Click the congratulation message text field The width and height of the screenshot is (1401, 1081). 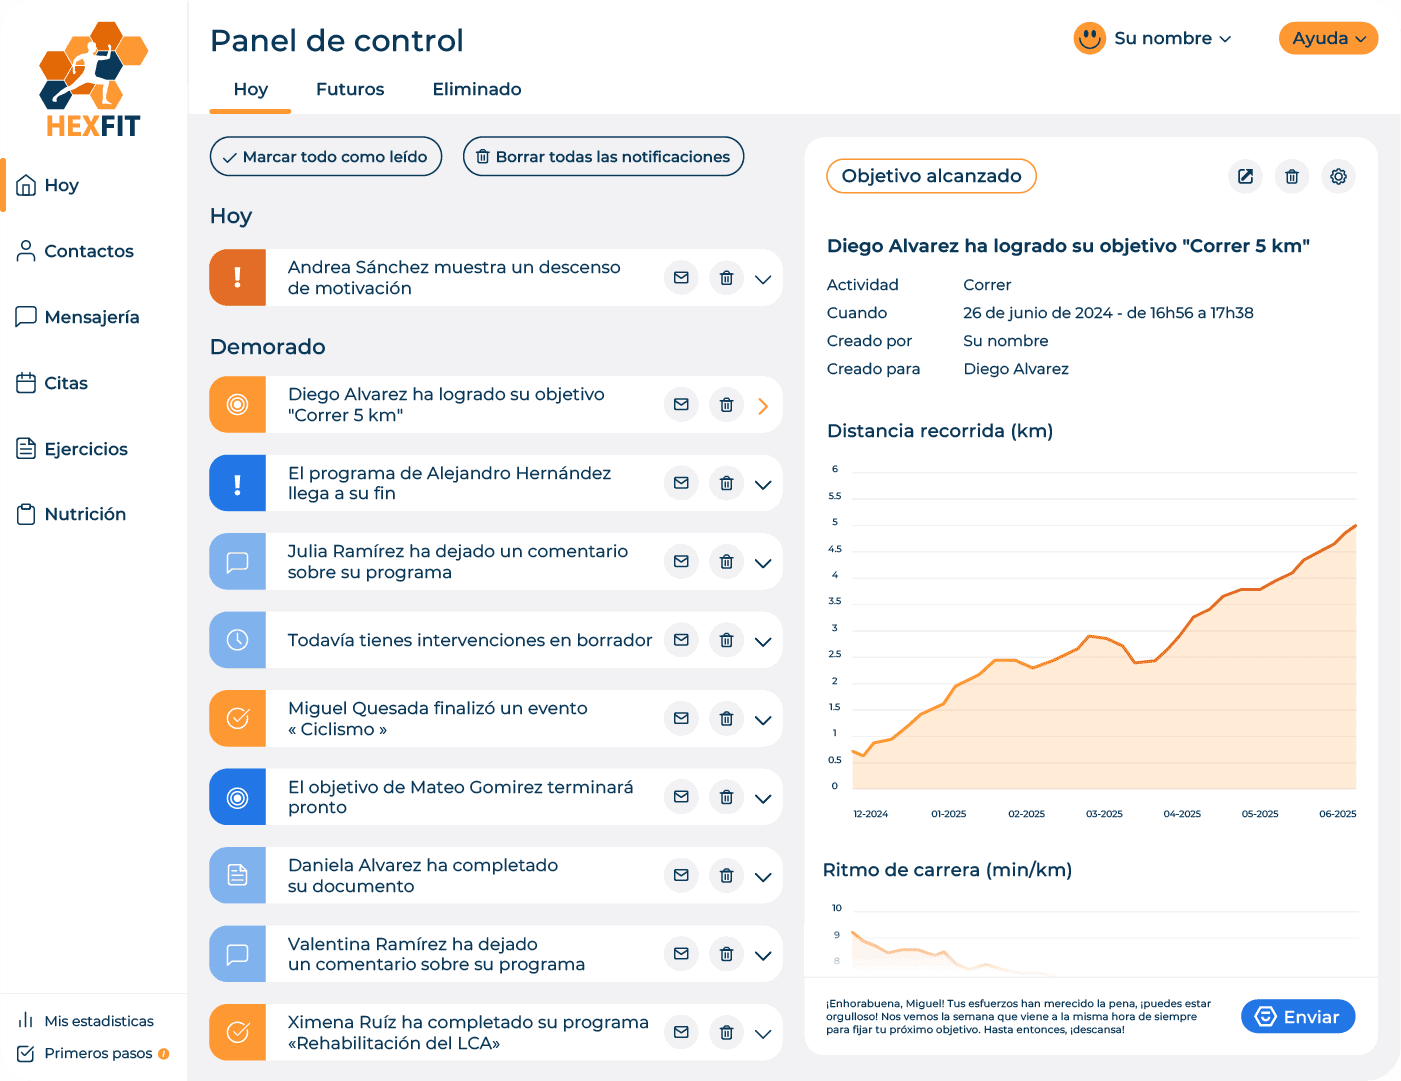[1020, 1016]
